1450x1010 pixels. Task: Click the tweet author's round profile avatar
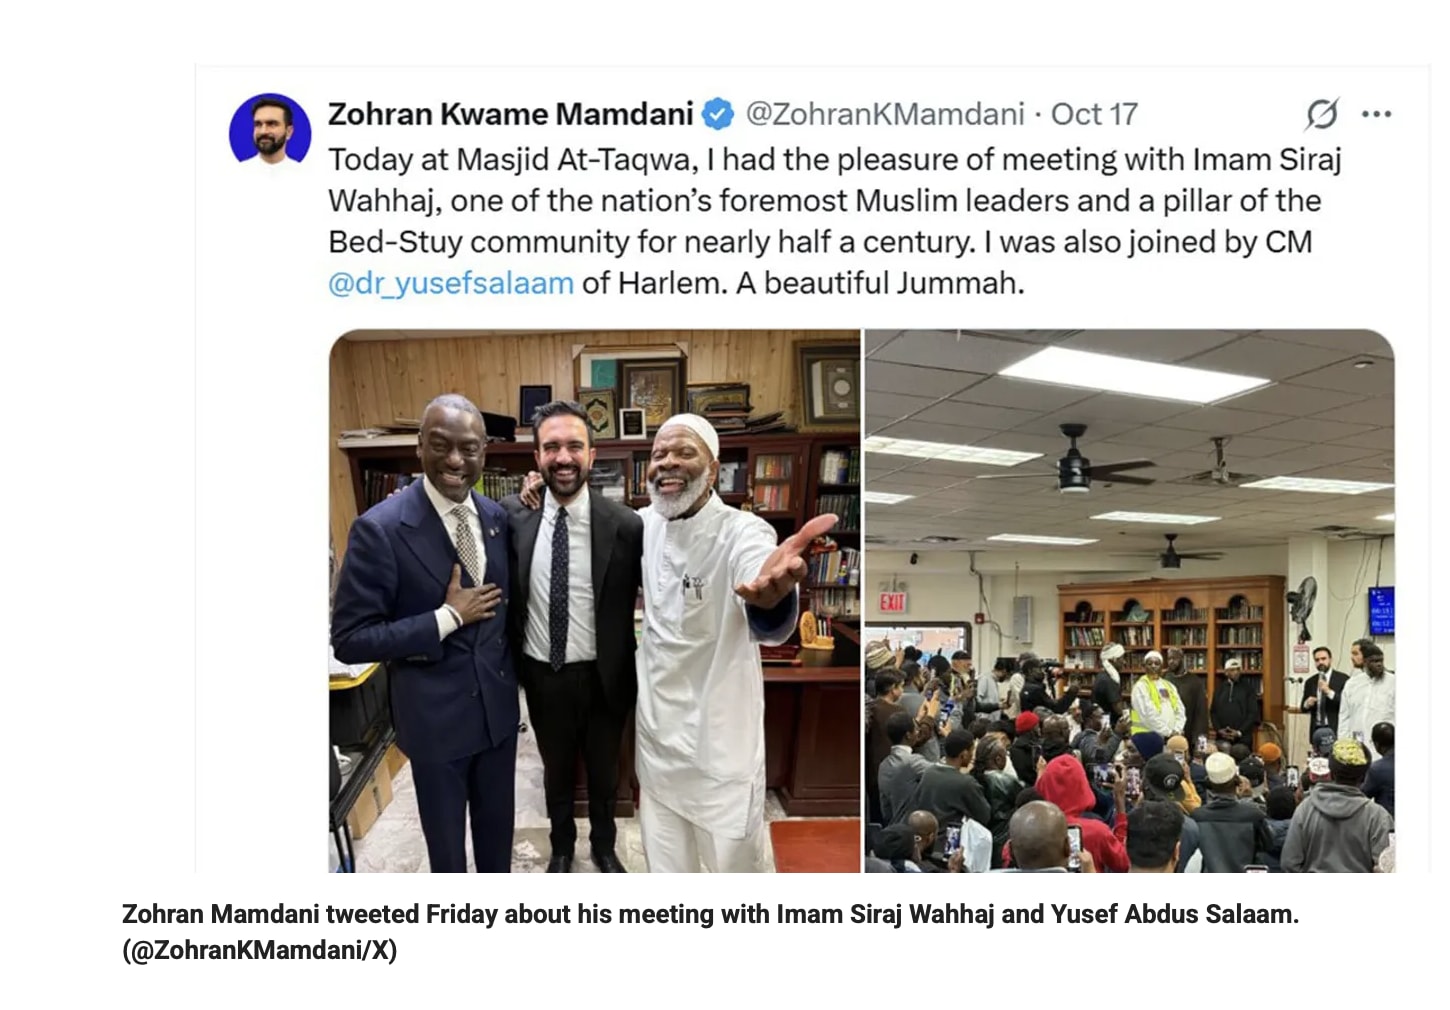tap(270, 129)
